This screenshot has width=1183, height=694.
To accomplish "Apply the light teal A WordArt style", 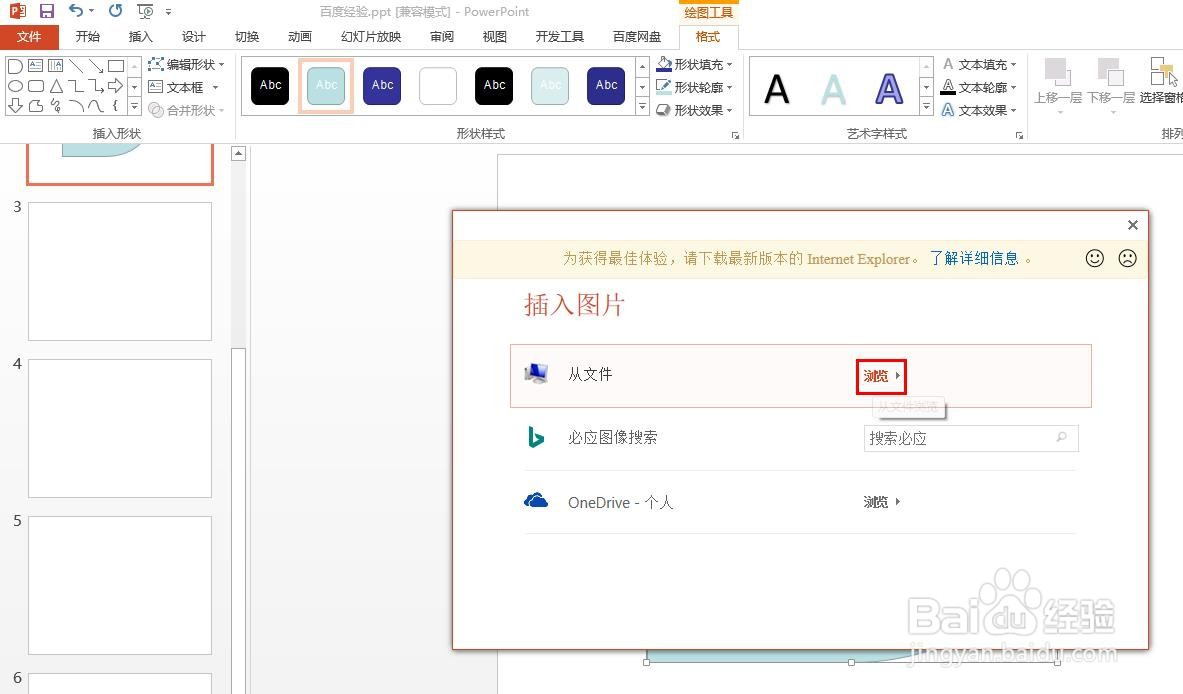I will click(833, 89).
